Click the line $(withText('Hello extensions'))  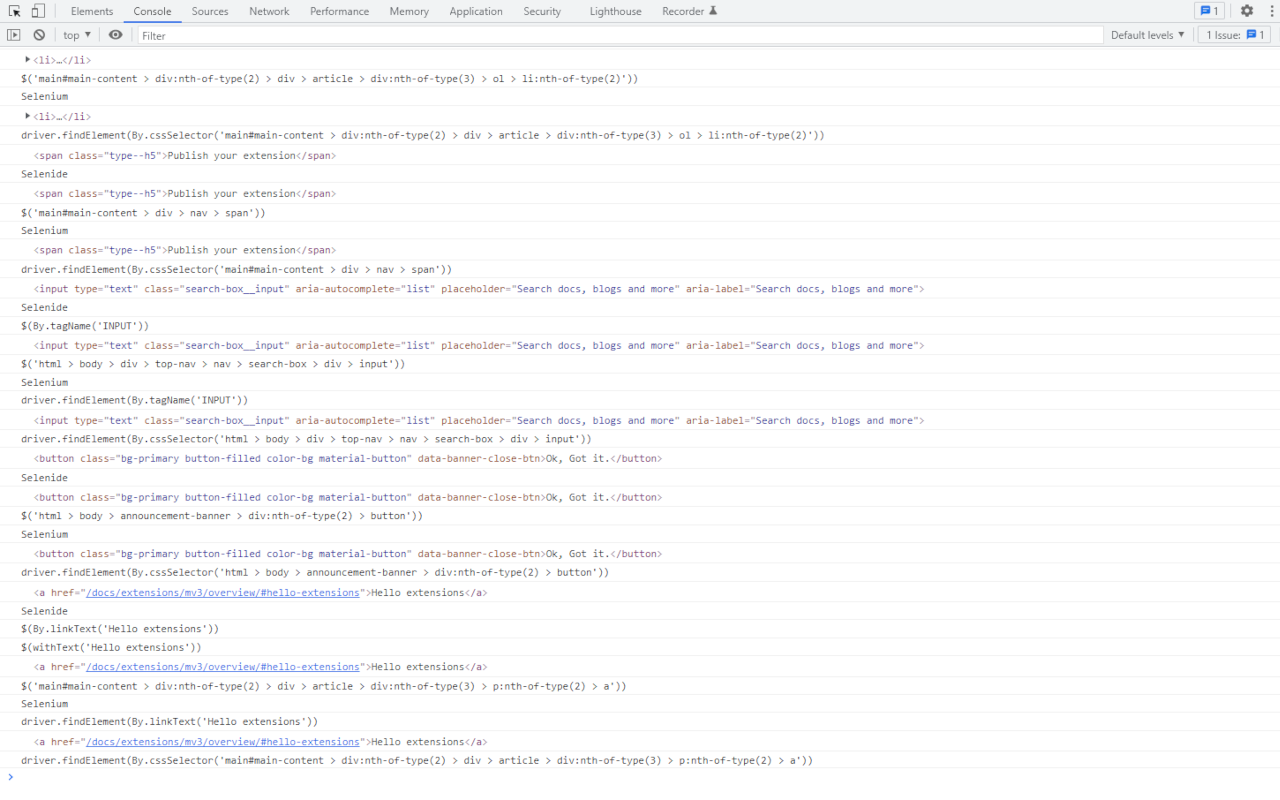point(111,647)
